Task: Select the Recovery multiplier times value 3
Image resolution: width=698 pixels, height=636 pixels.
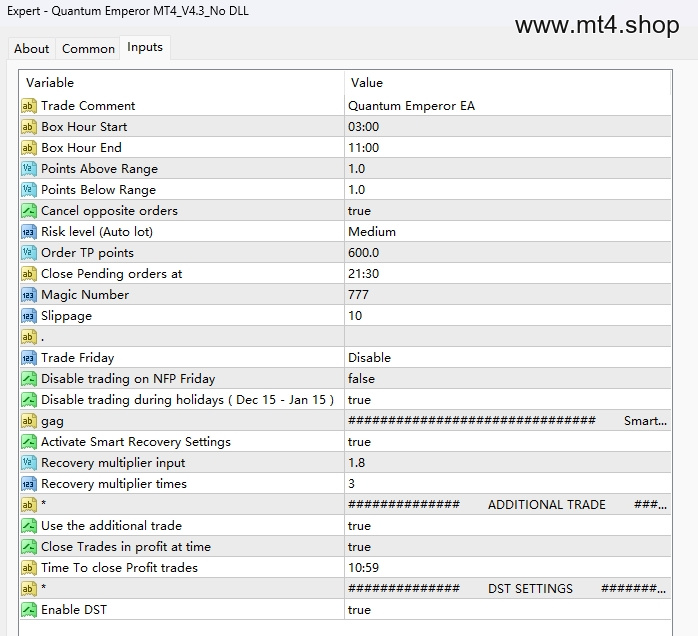Action: click(507, 484)
